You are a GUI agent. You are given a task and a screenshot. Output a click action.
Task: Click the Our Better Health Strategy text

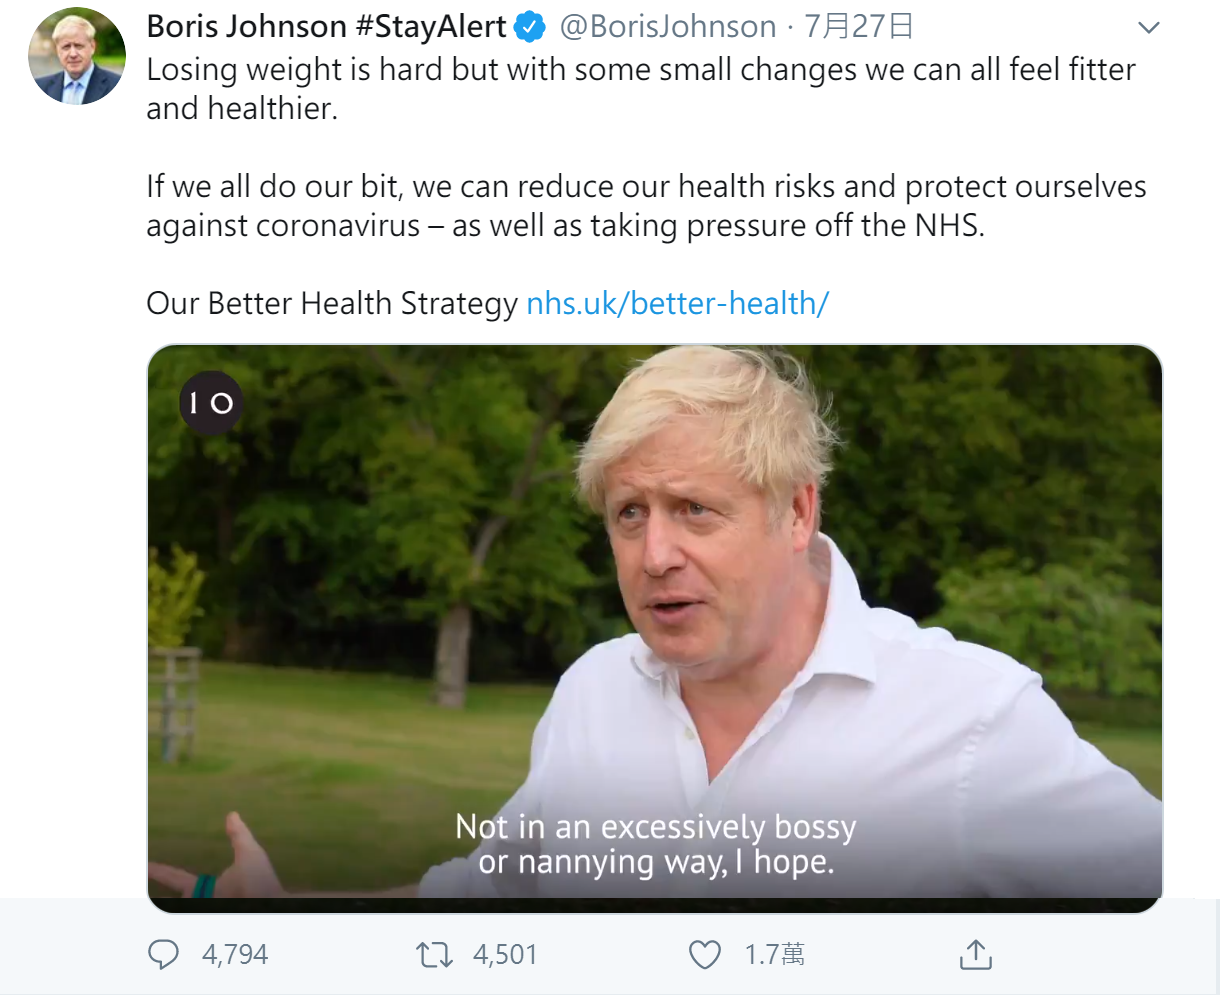[332, 303]
